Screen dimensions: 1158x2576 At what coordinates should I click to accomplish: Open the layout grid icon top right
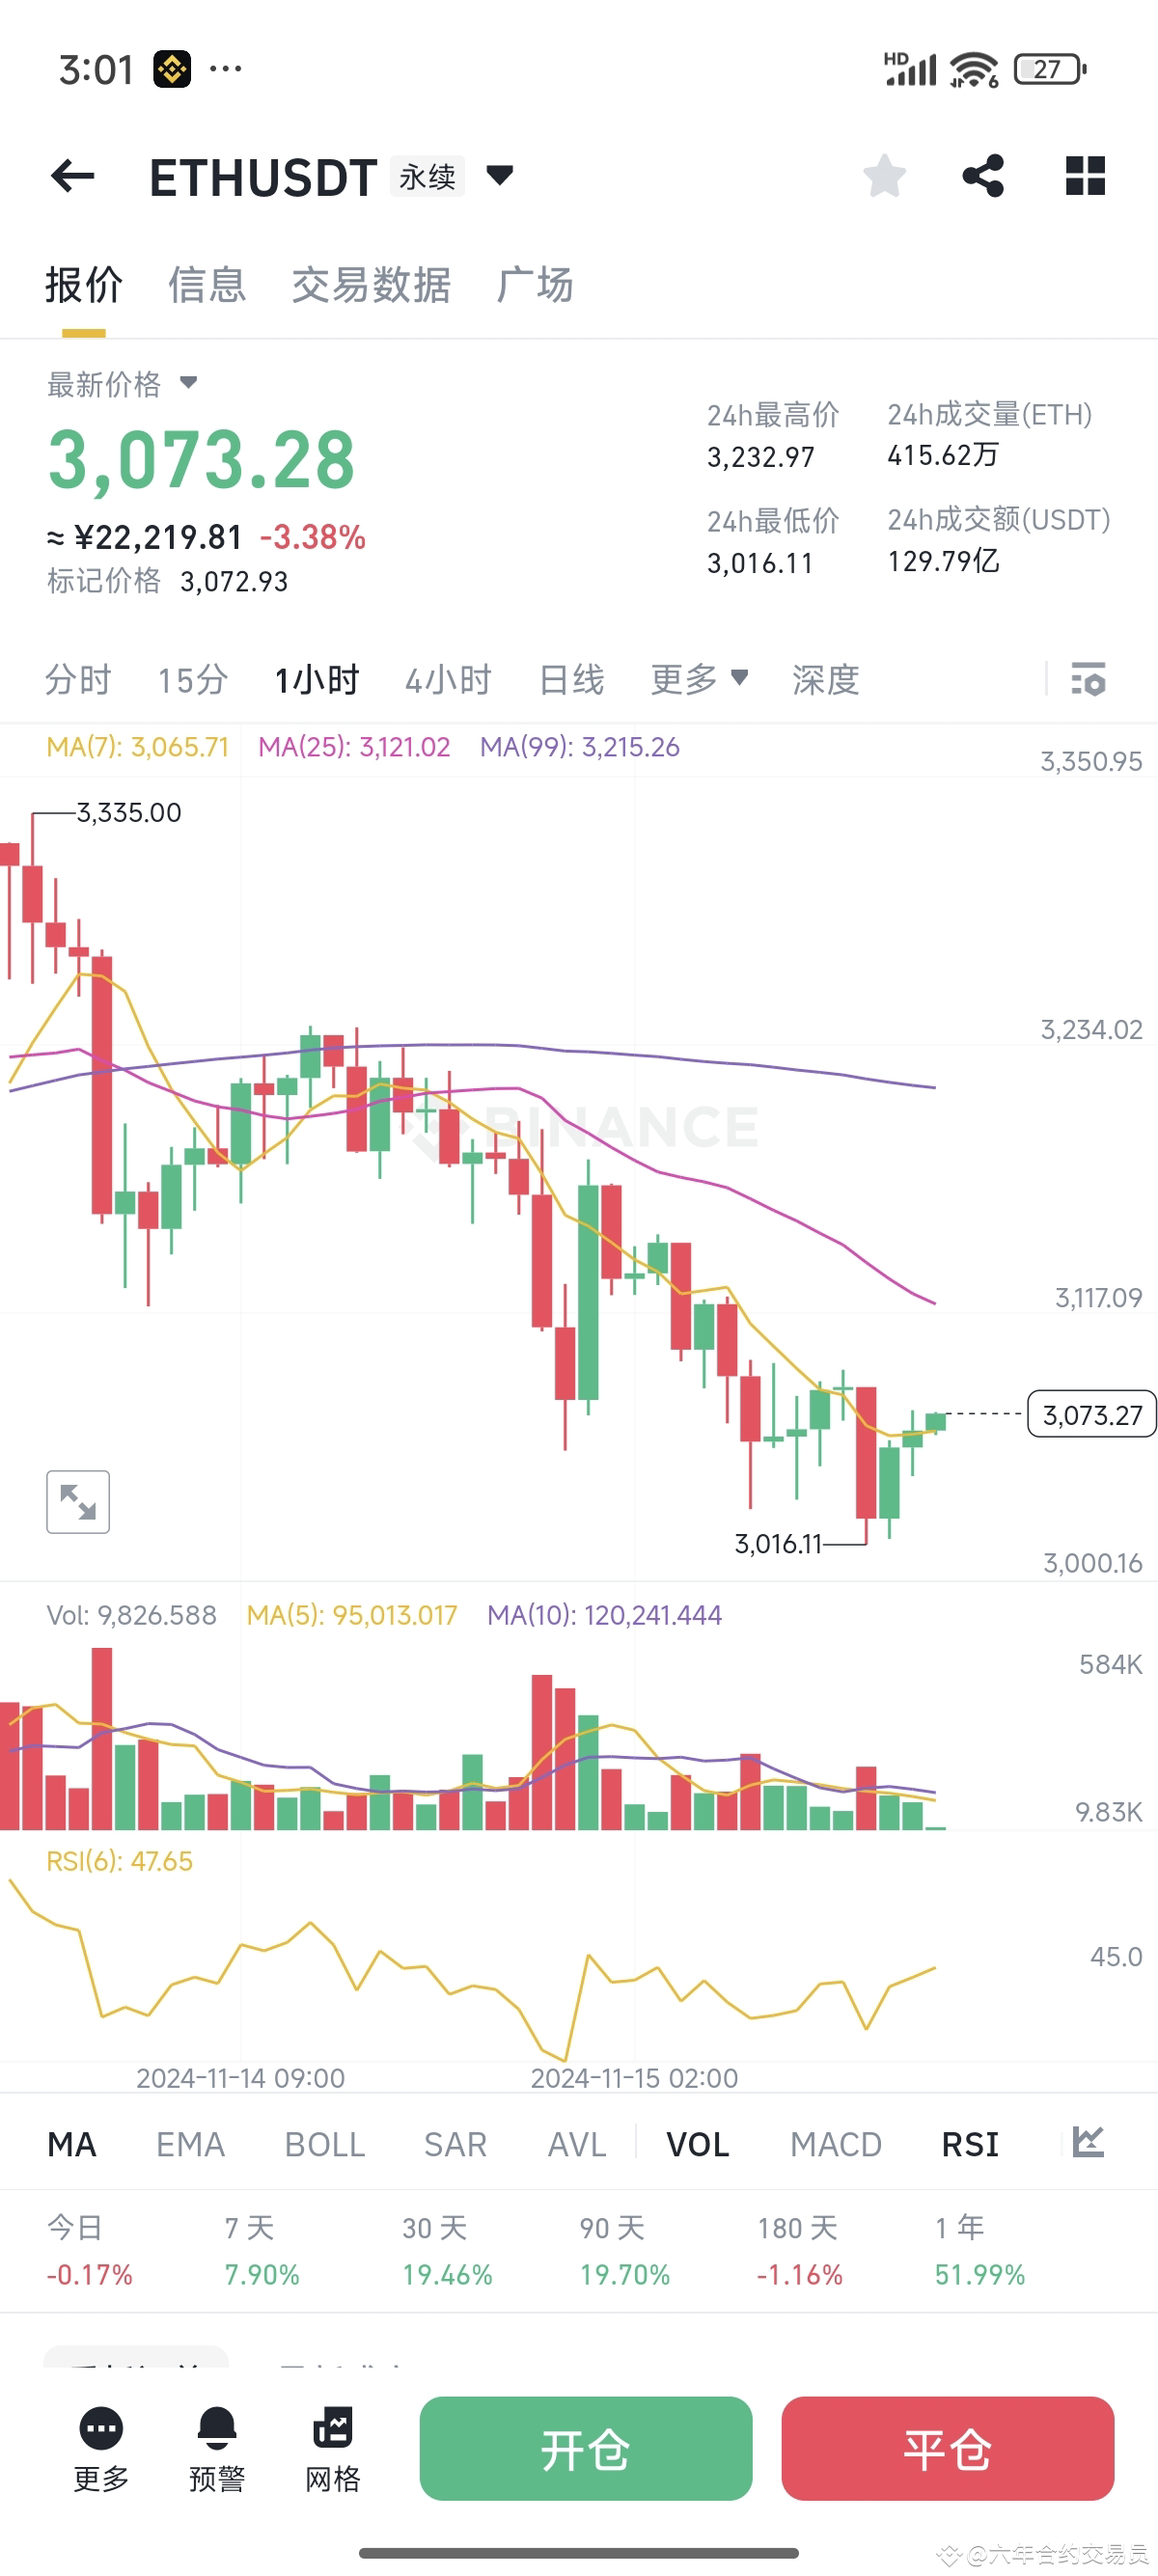tap(1084, 175)
